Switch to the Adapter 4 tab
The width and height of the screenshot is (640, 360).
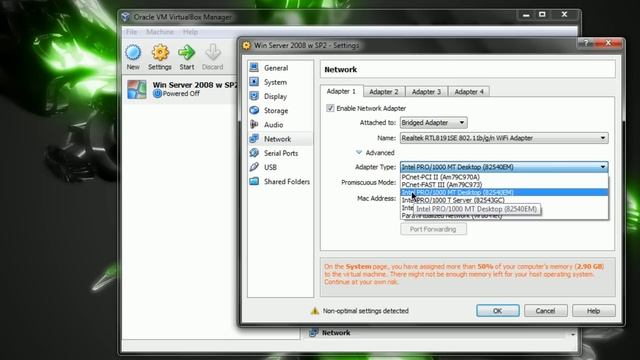click(469, 92)
